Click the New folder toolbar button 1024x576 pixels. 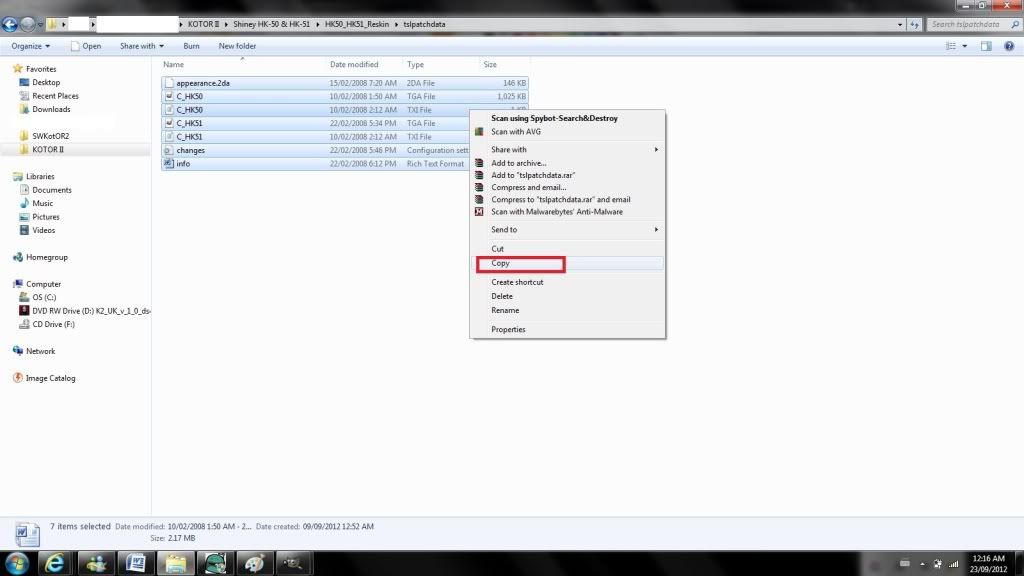pos(237,46)
